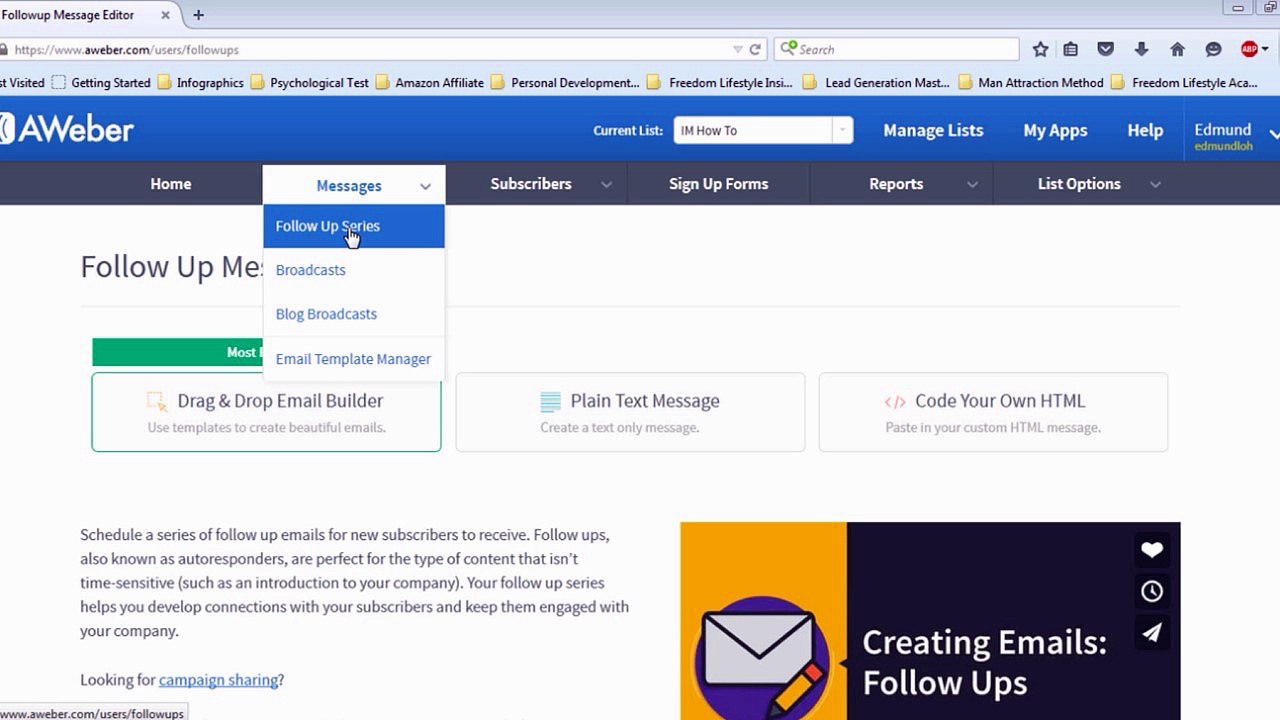Click the watch later clock icon

click(x=1152, y=591)
